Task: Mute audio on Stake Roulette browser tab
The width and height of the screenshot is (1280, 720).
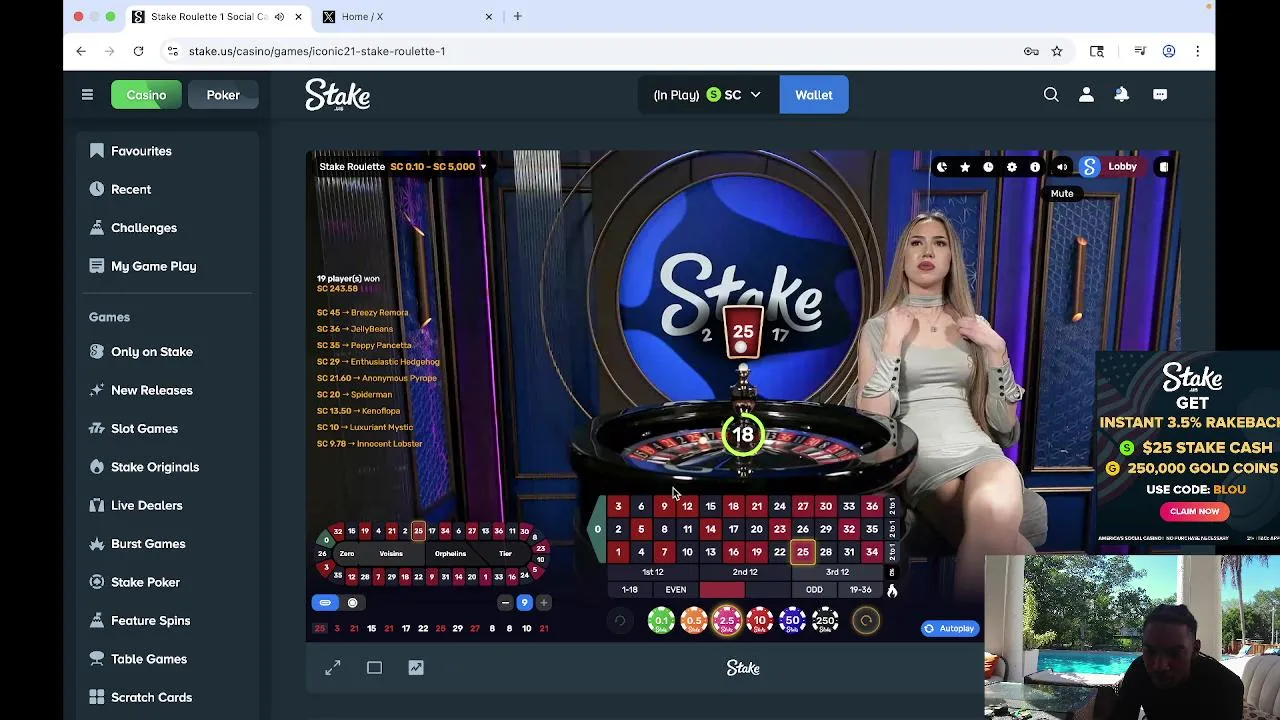Action: coord(279,17)
